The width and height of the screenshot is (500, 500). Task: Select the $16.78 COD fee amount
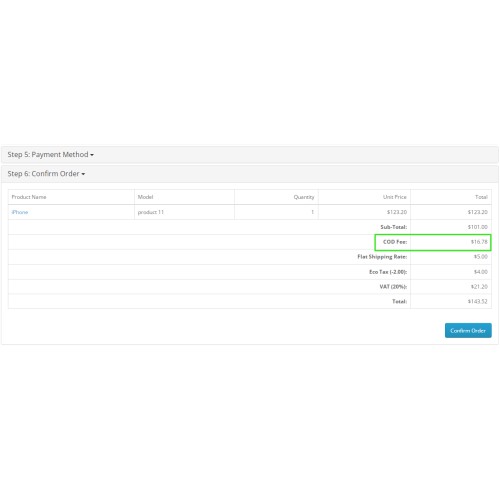[x=479, y=242]
